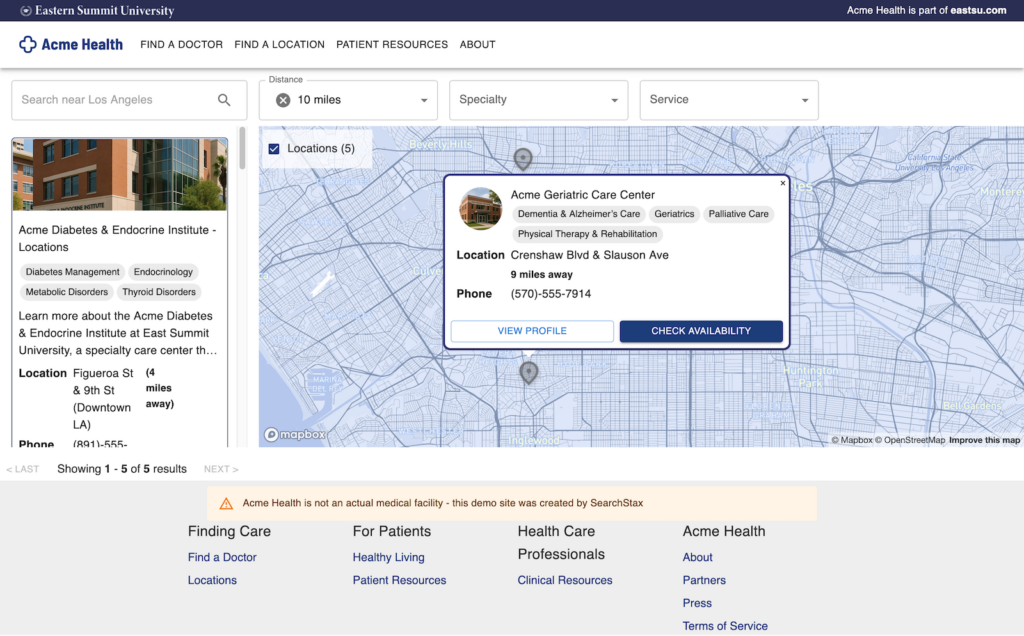Select the map pin near Inglewood
The image size is (1024, 636).
click(x=528, y=372)
